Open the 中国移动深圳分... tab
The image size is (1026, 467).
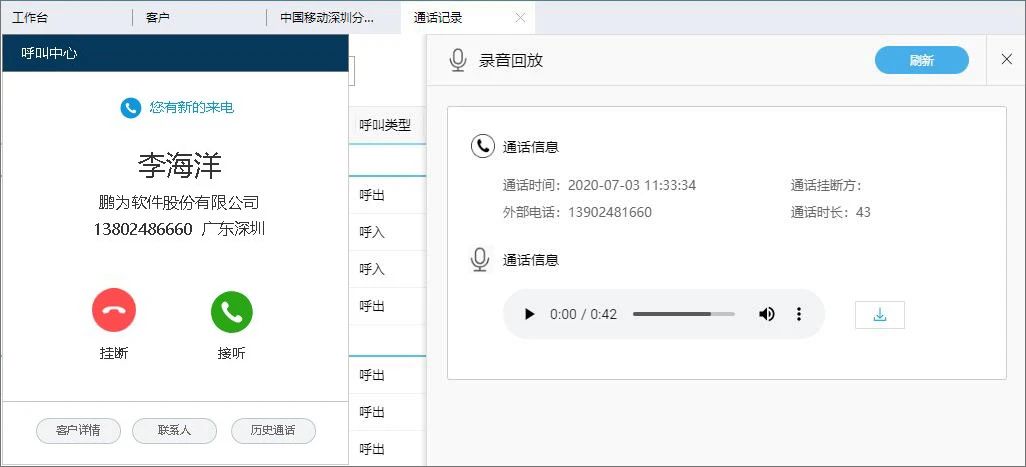pos(326,18)
